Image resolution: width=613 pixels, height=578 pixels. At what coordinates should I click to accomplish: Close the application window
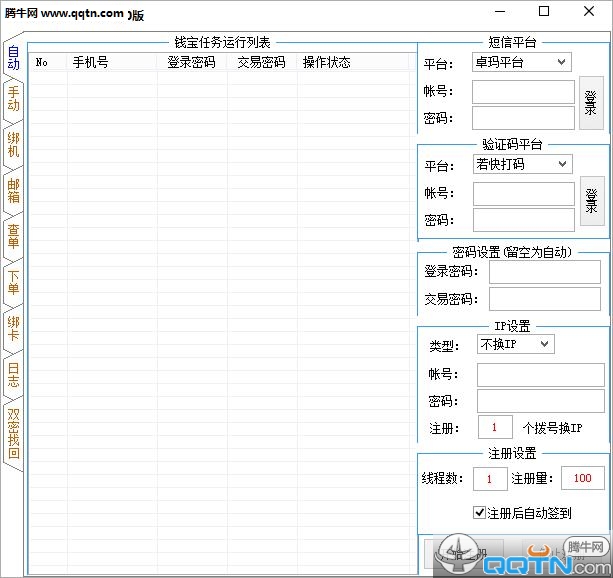589,11
